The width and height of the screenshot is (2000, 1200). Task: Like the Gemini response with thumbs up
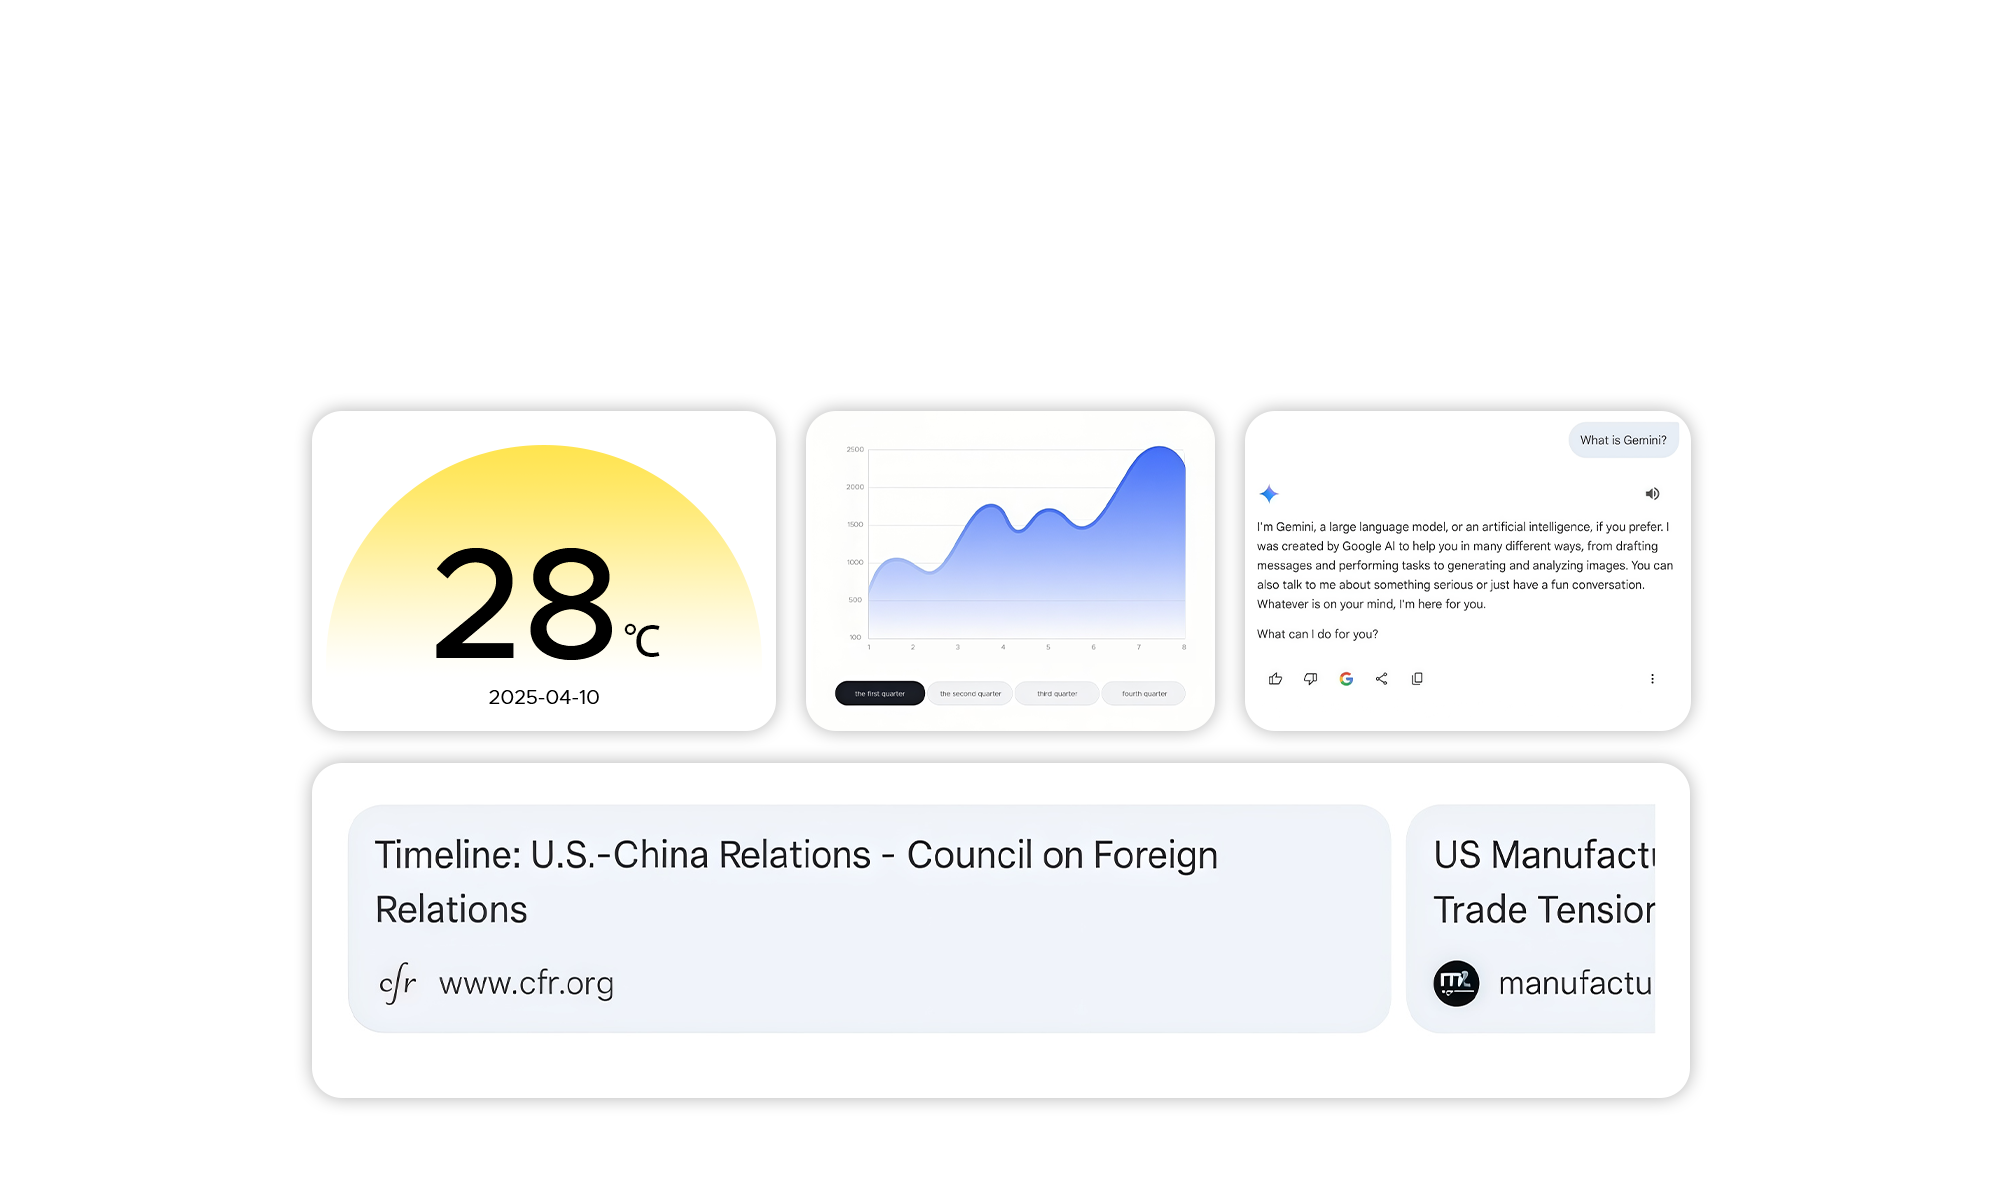pos(1275,679)
